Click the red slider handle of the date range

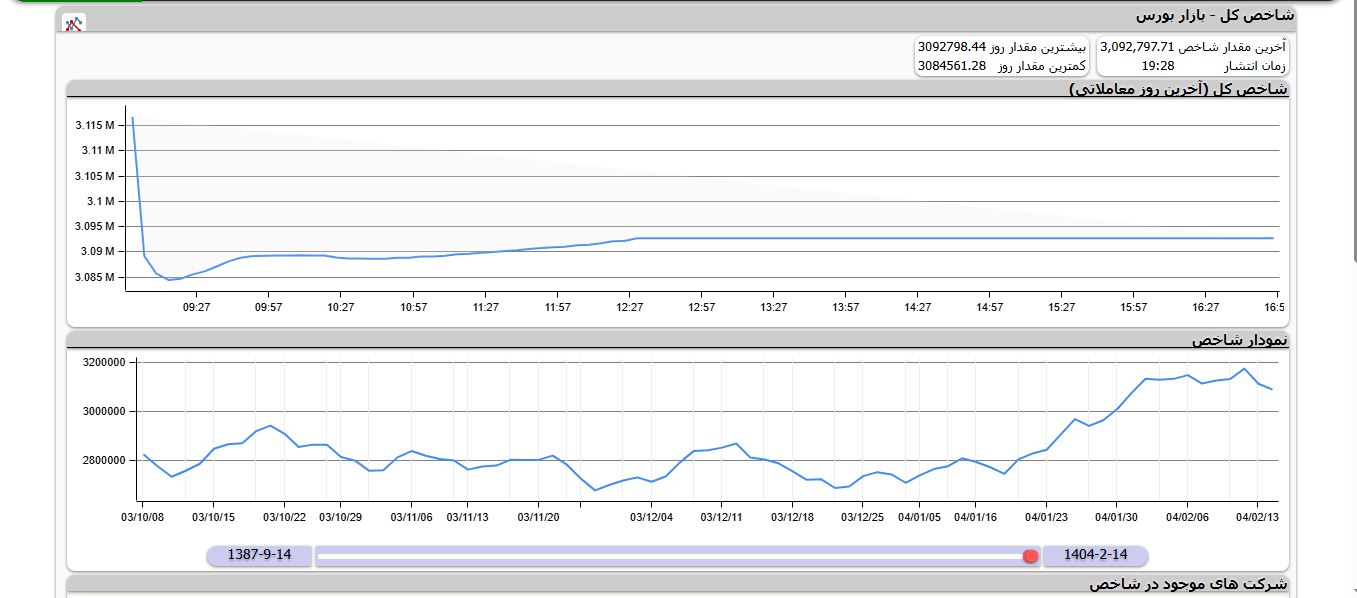(1031, 556)
